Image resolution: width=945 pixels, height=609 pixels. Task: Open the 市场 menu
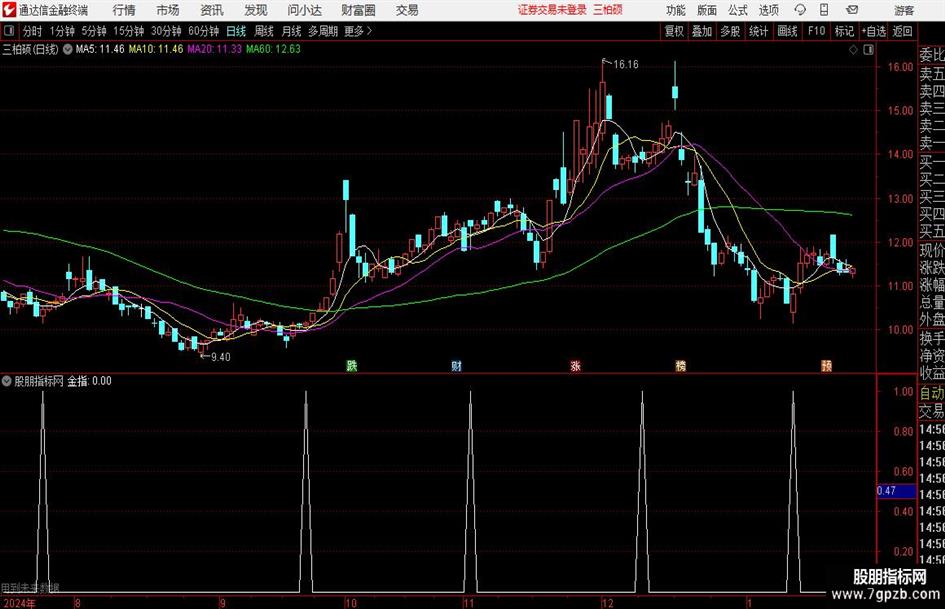click(168, 10)
